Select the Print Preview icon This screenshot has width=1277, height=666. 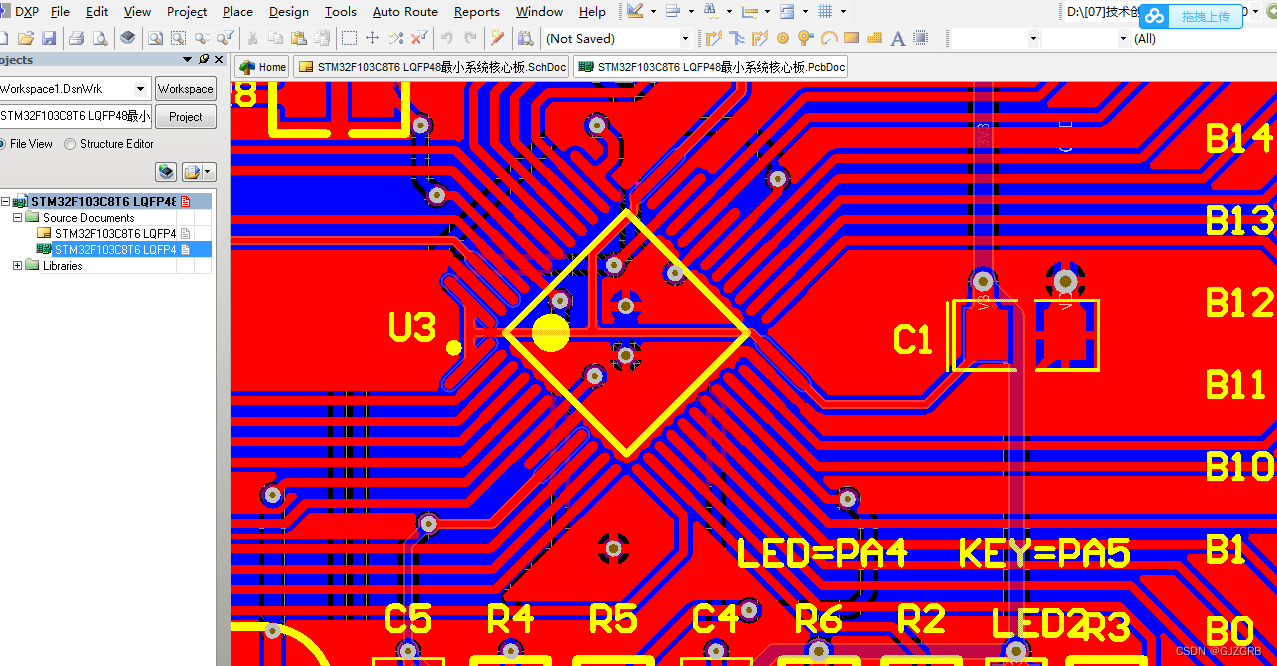pyautogui.click(x=98, y=38)
